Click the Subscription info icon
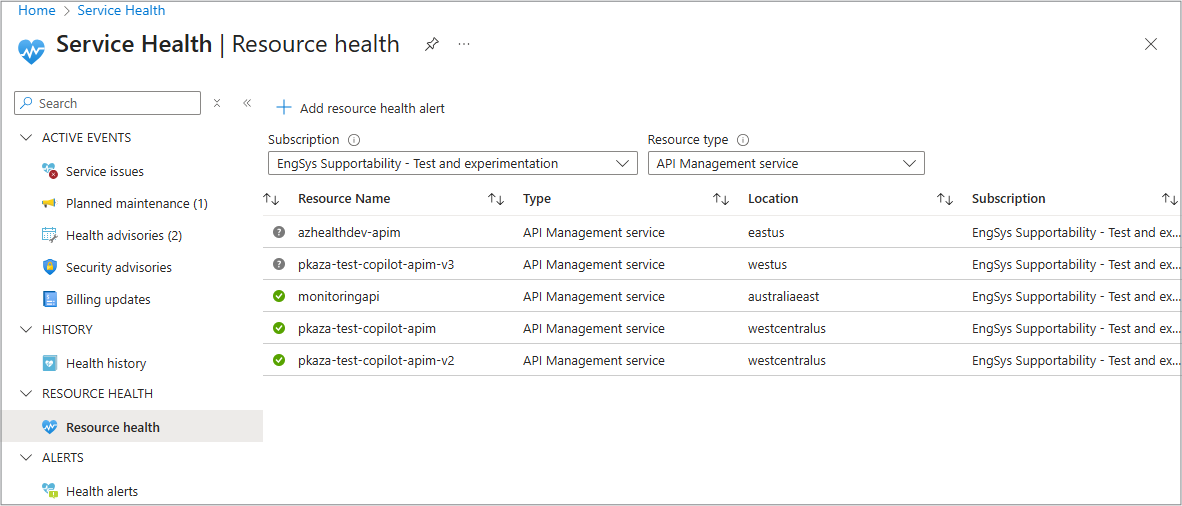 coord(353,140)
